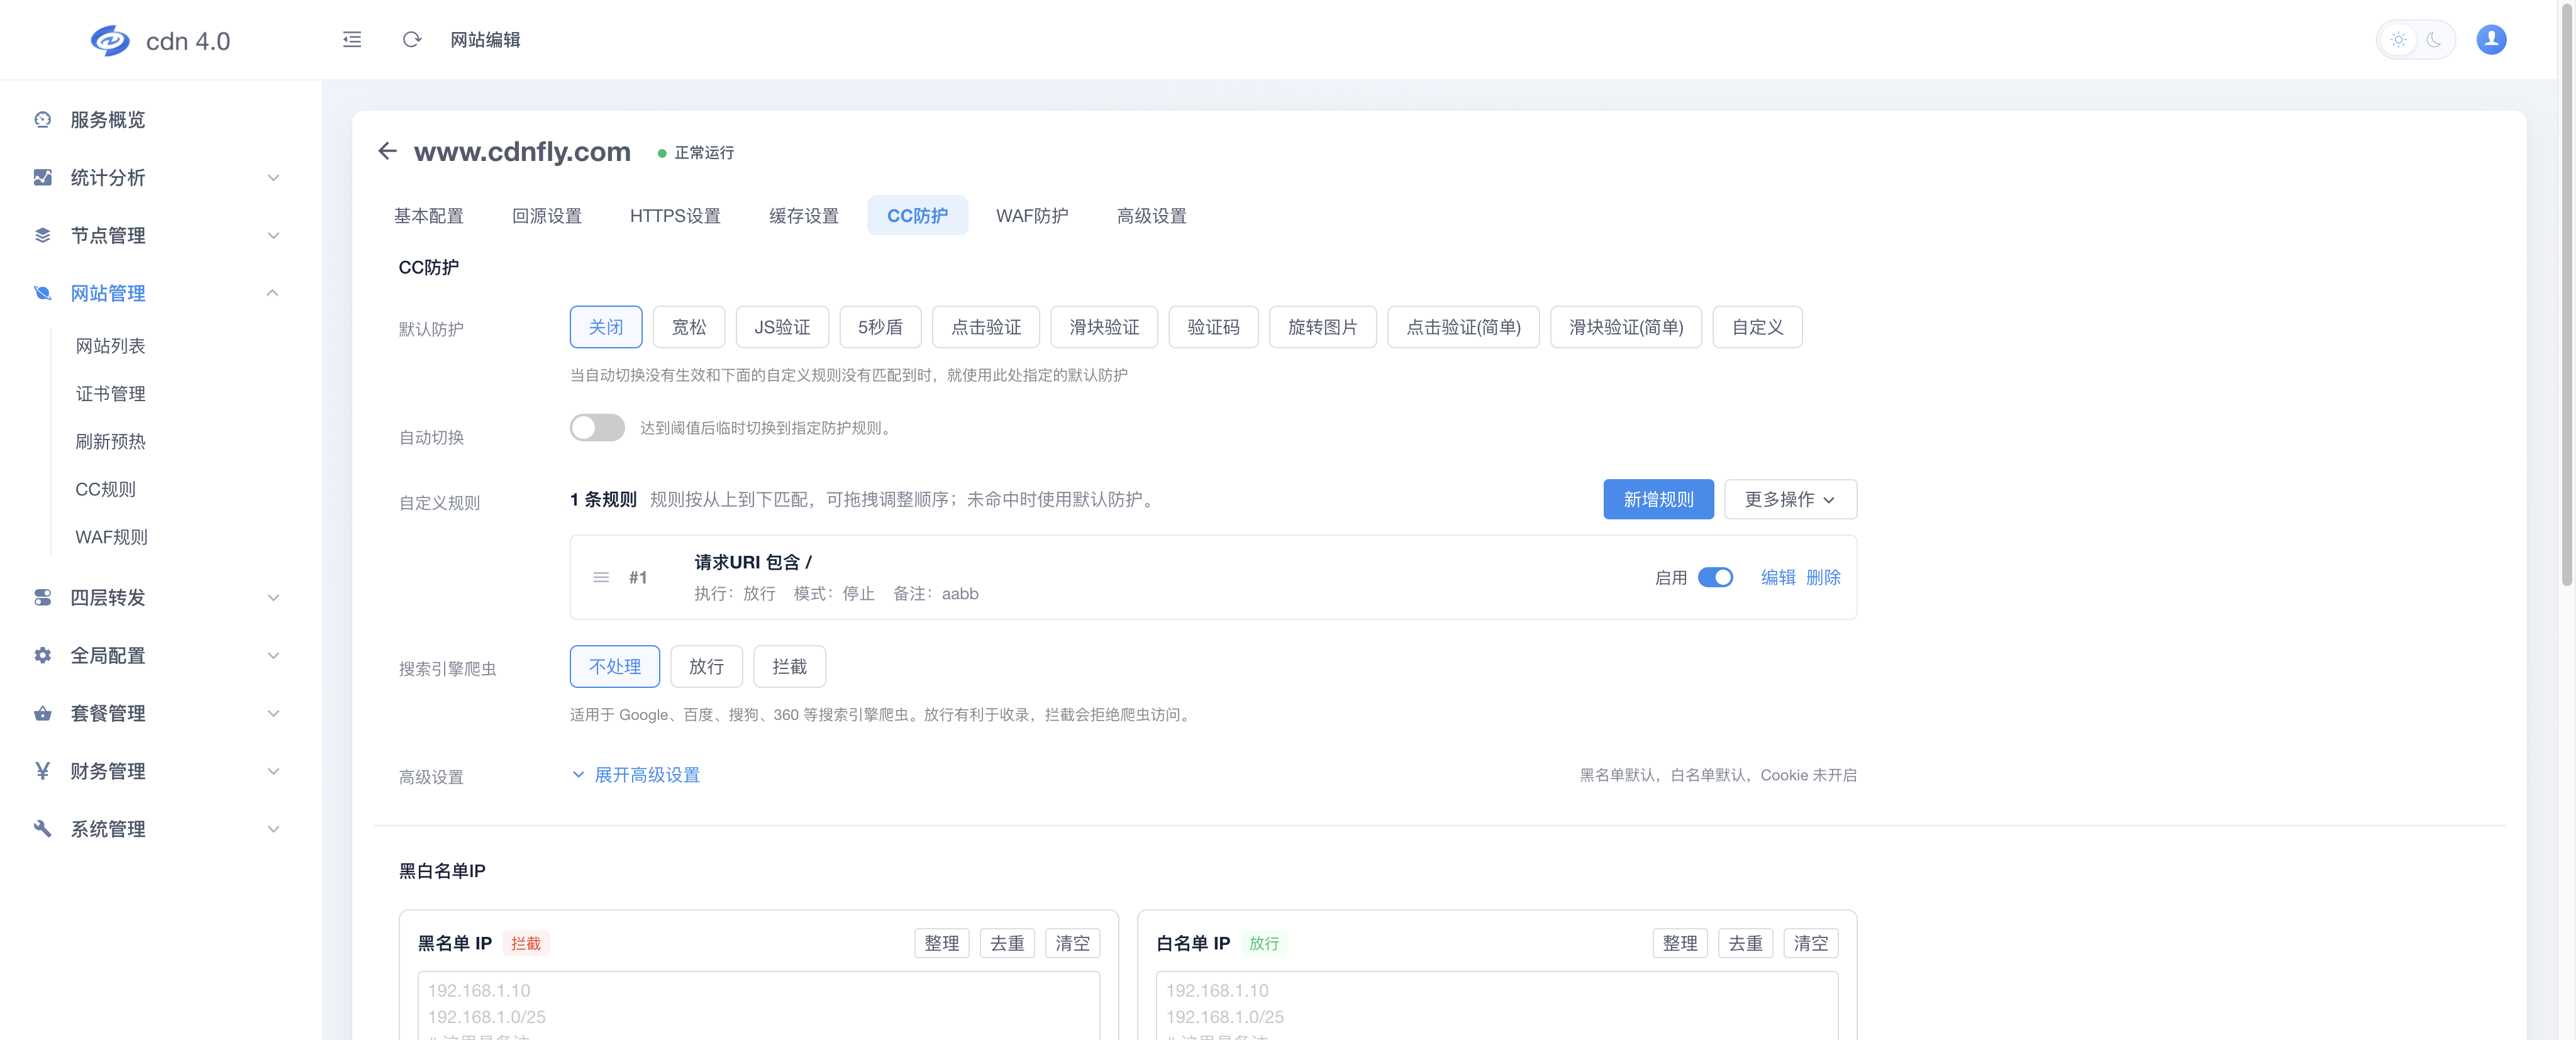Switch to light theme sun icon

2398,40
